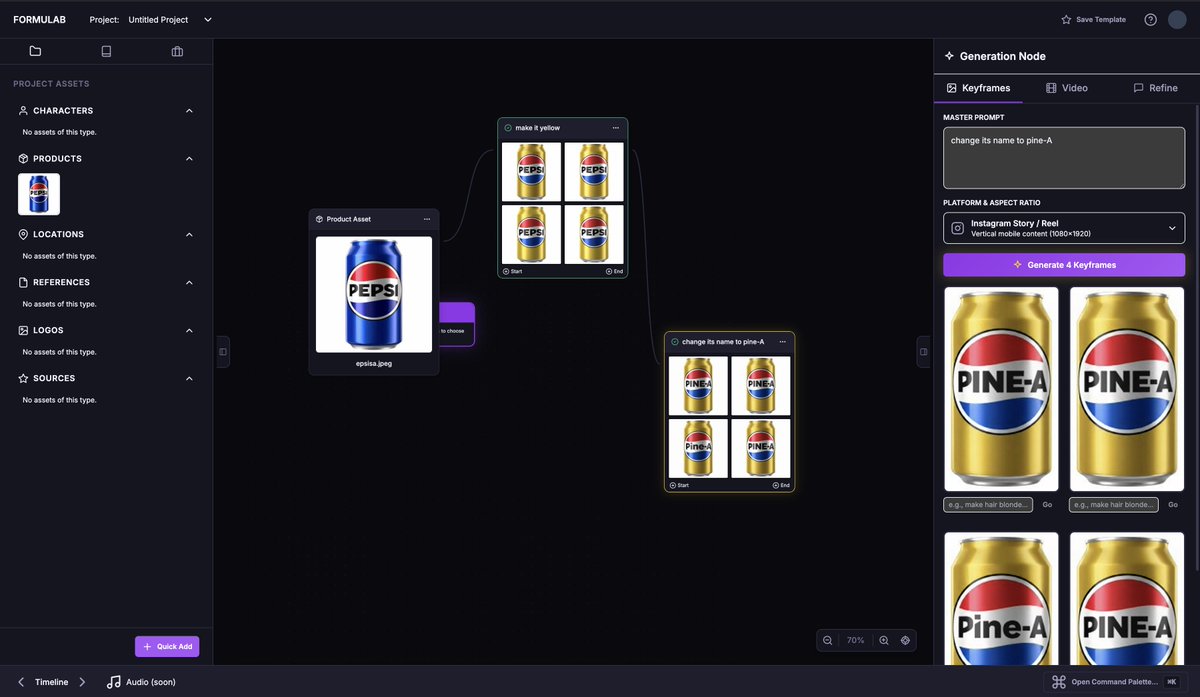
Task: Set End frame on pine-A node
Action: [781, 485]
